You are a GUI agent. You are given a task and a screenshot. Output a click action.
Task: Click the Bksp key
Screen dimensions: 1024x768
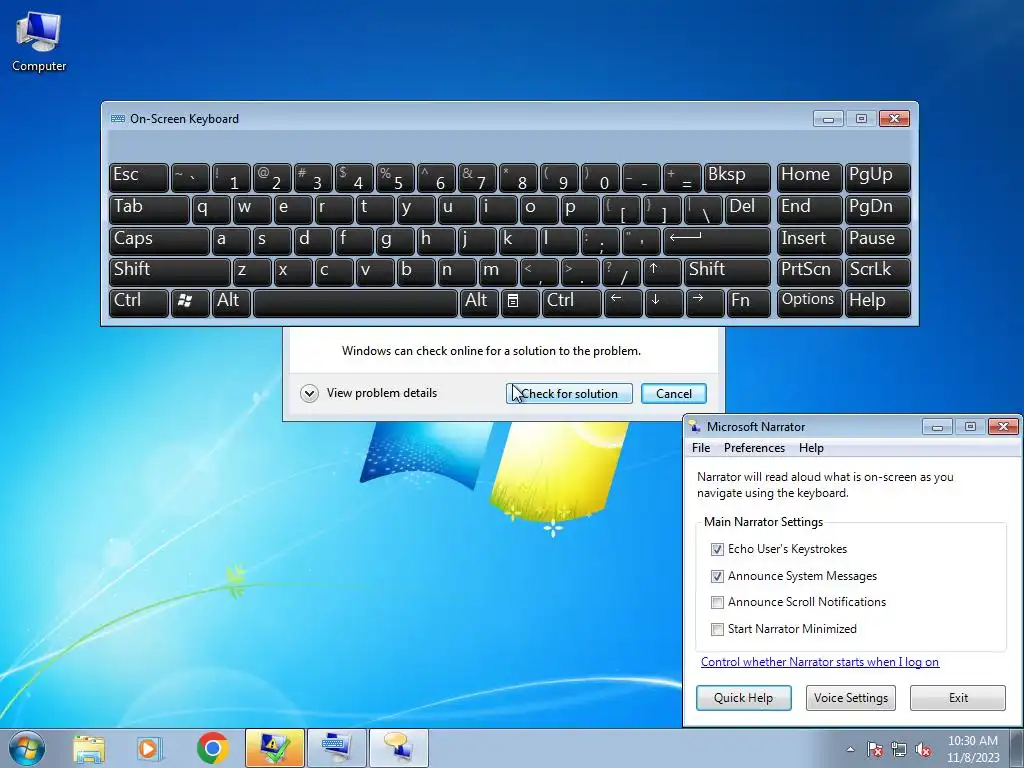click(x=737, y=178)
